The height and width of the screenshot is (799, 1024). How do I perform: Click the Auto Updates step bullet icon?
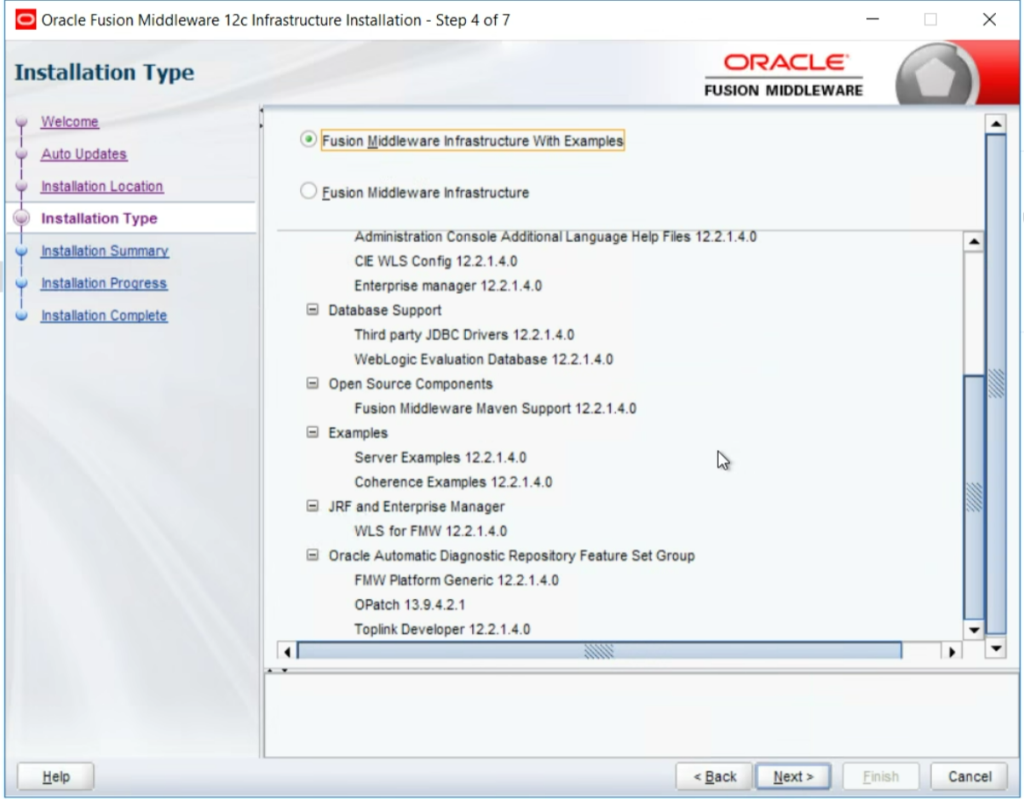coord(22,154)
